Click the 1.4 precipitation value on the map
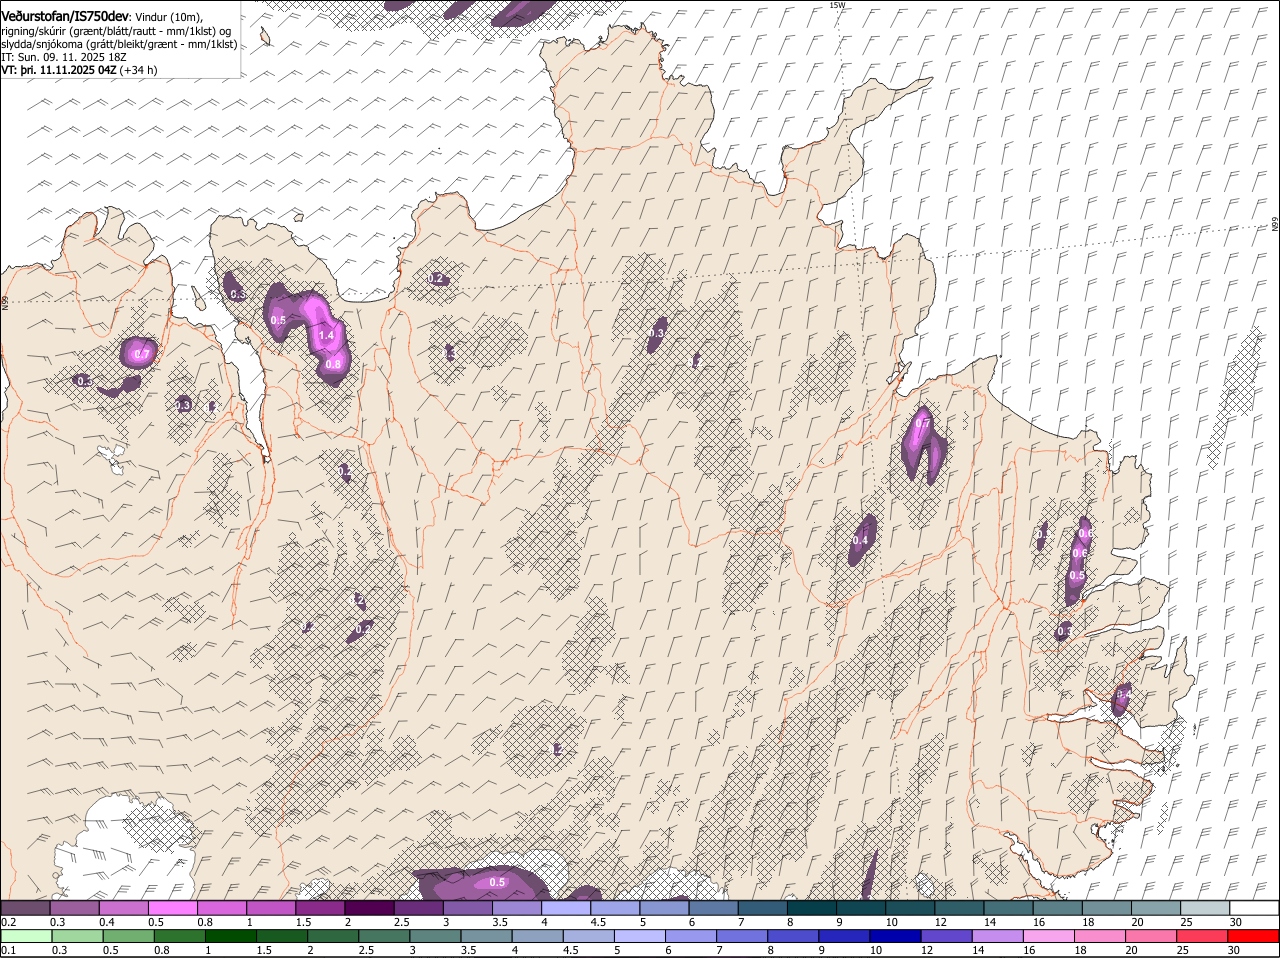Viewport: 1280px width, 958px height. [326, 336]
